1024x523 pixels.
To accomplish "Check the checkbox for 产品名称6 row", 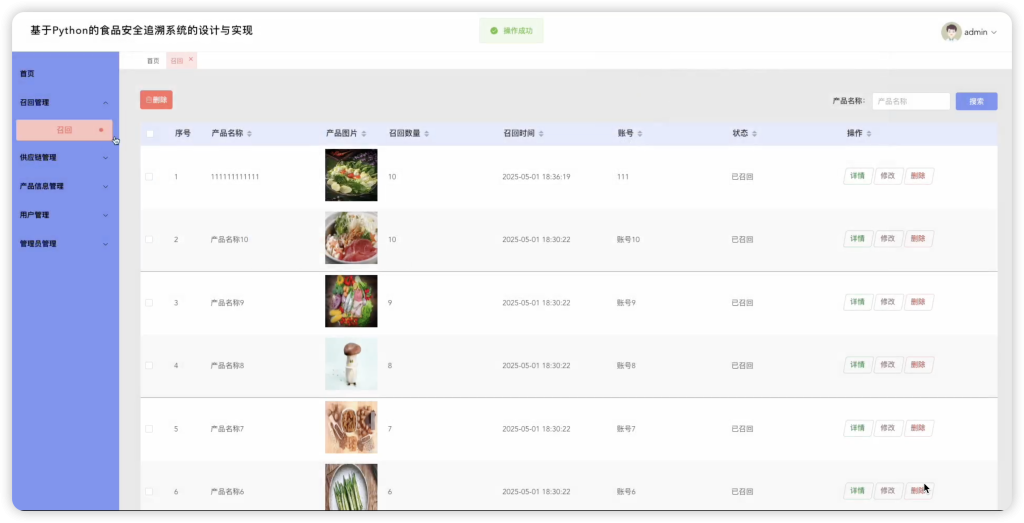I will pyautogui.click(x=149, y=492).
